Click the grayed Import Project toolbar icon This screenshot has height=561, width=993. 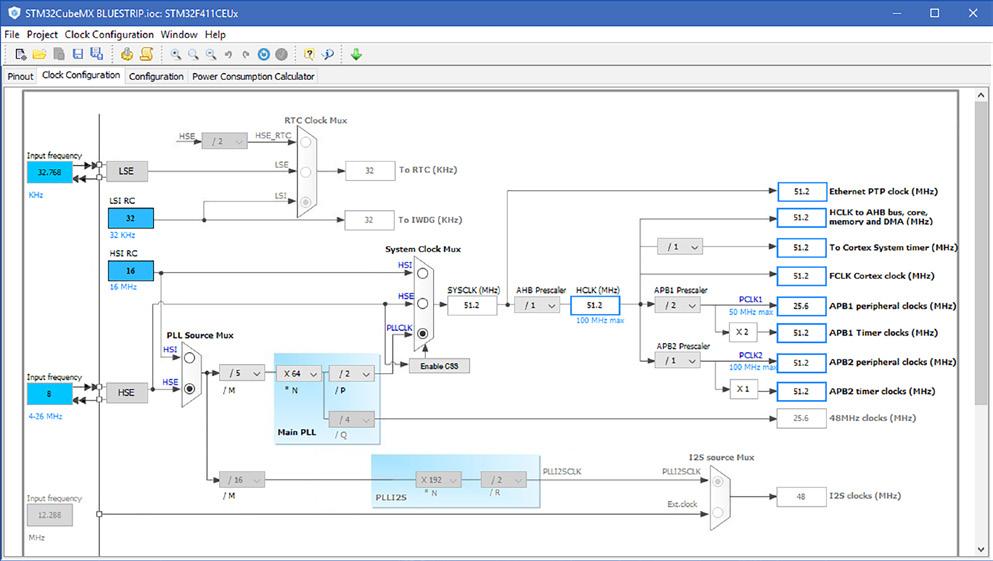[x=59, y=54]
